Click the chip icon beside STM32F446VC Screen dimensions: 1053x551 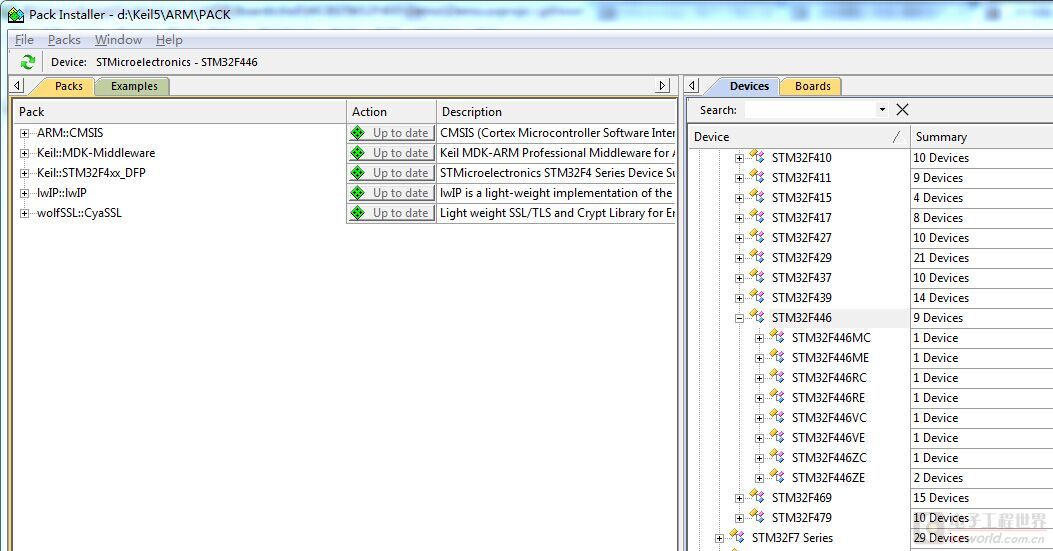(777, 417)
